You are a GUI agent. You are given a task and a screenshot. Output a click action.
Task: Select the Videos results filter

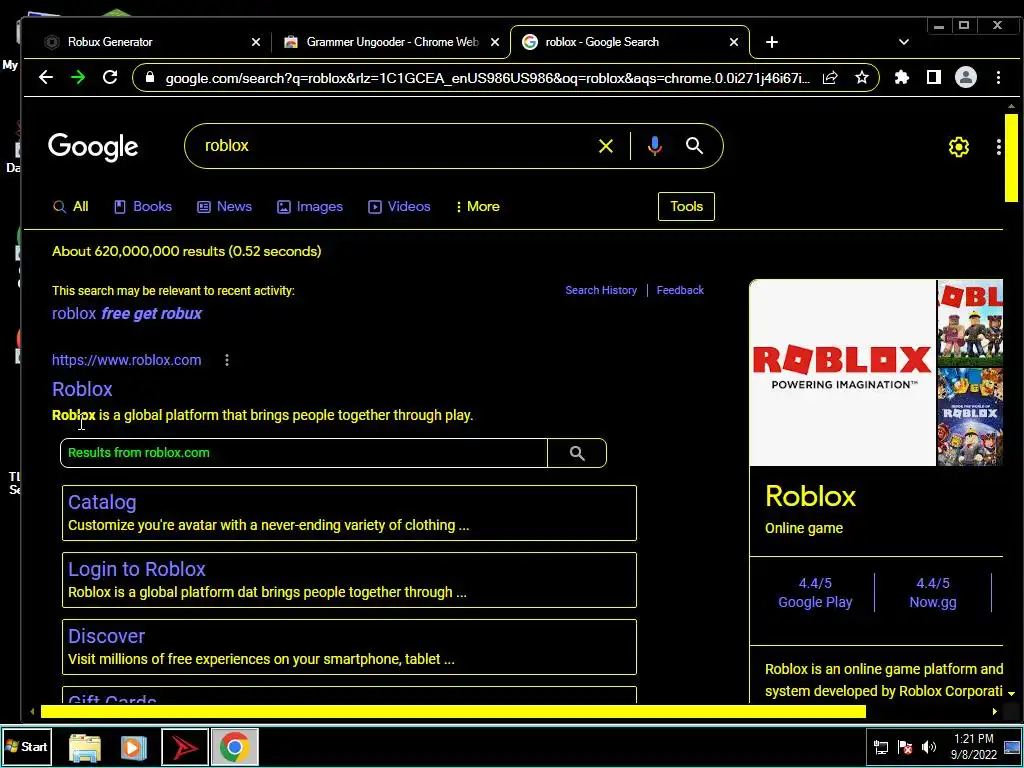point(399,207)
